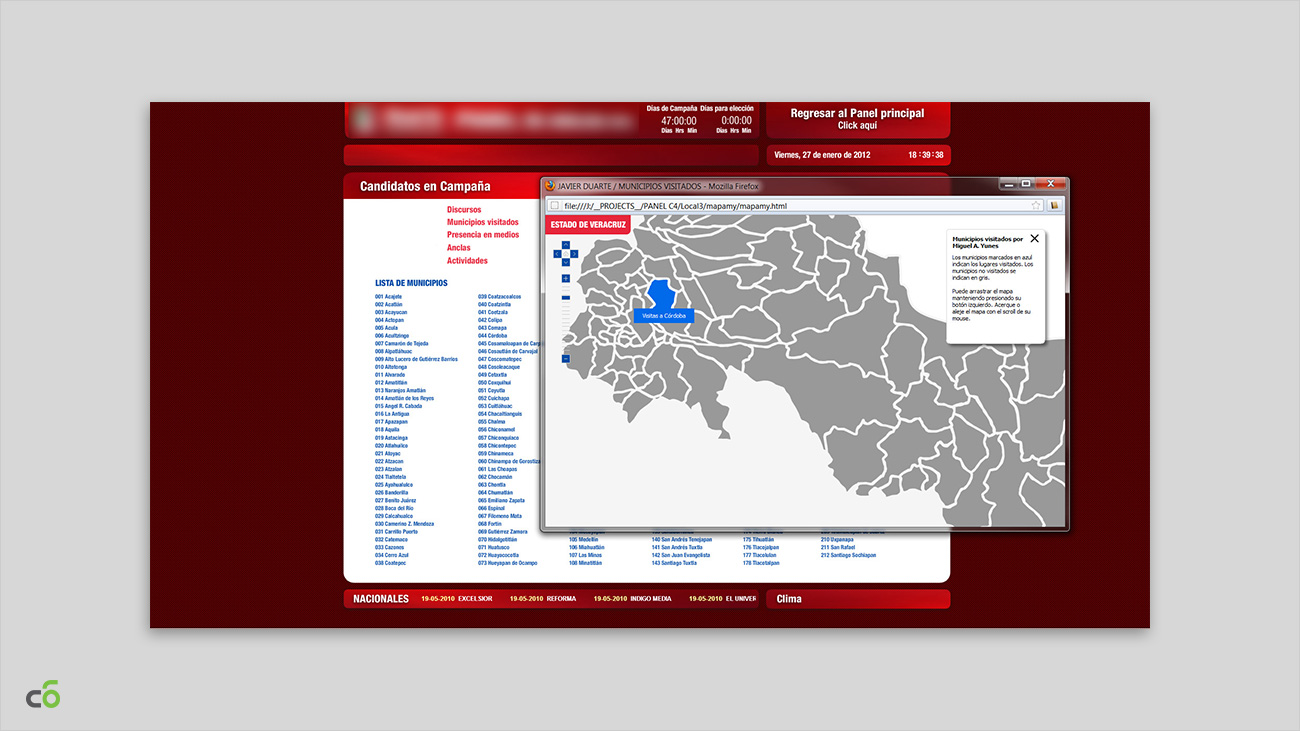The image size is (1300, 731).
Task: Select municipality 001 Acajete from list
Action: tap(389, 297)
